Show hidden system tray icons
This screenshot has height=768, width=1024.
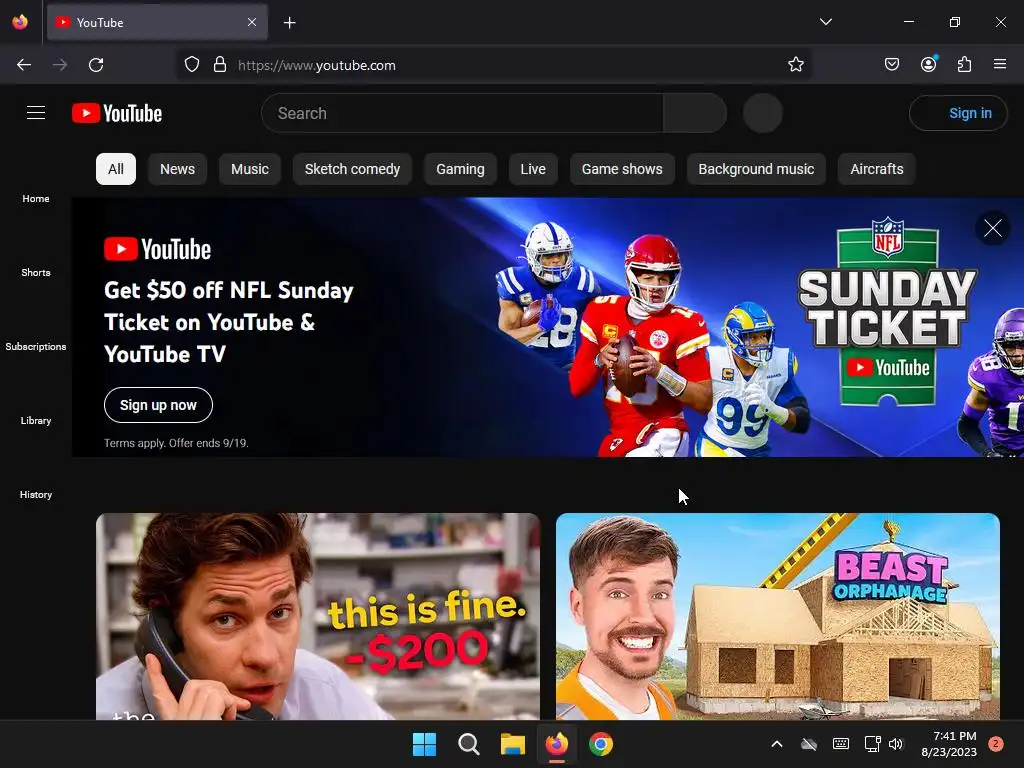coord(777,744)
